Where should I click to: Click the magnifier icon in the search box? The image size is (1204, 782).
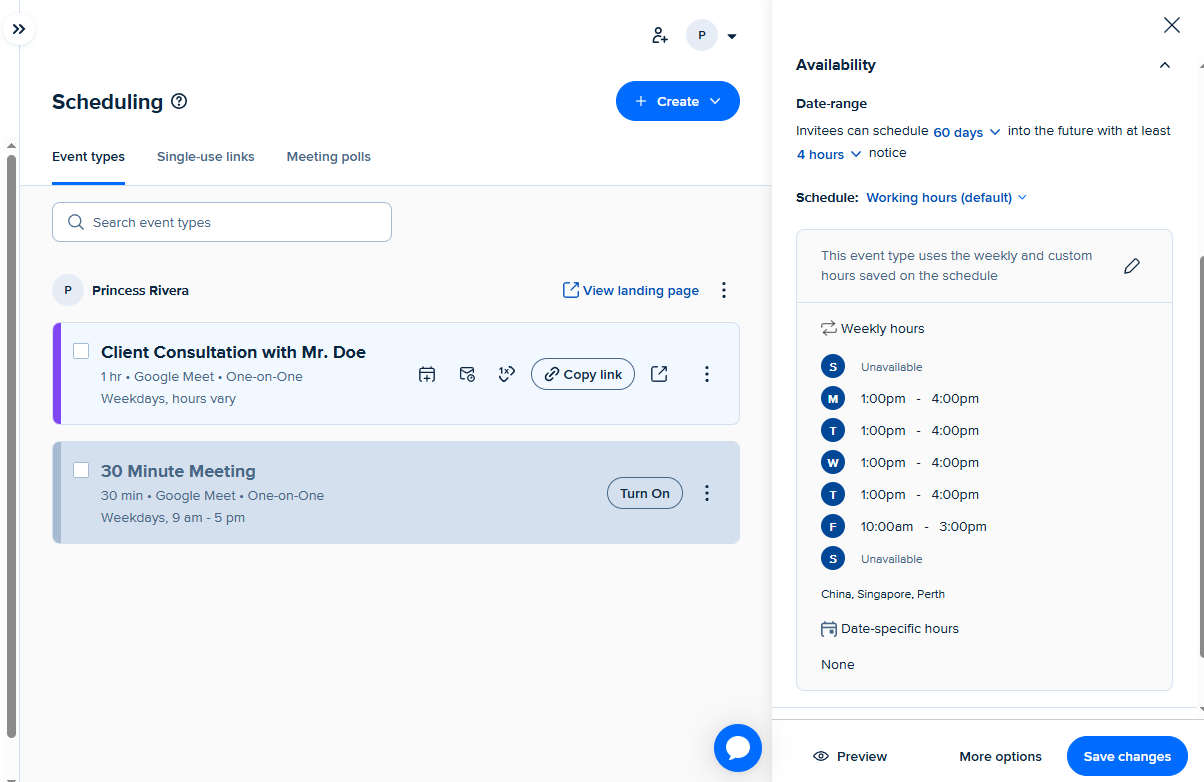point(76,222)
